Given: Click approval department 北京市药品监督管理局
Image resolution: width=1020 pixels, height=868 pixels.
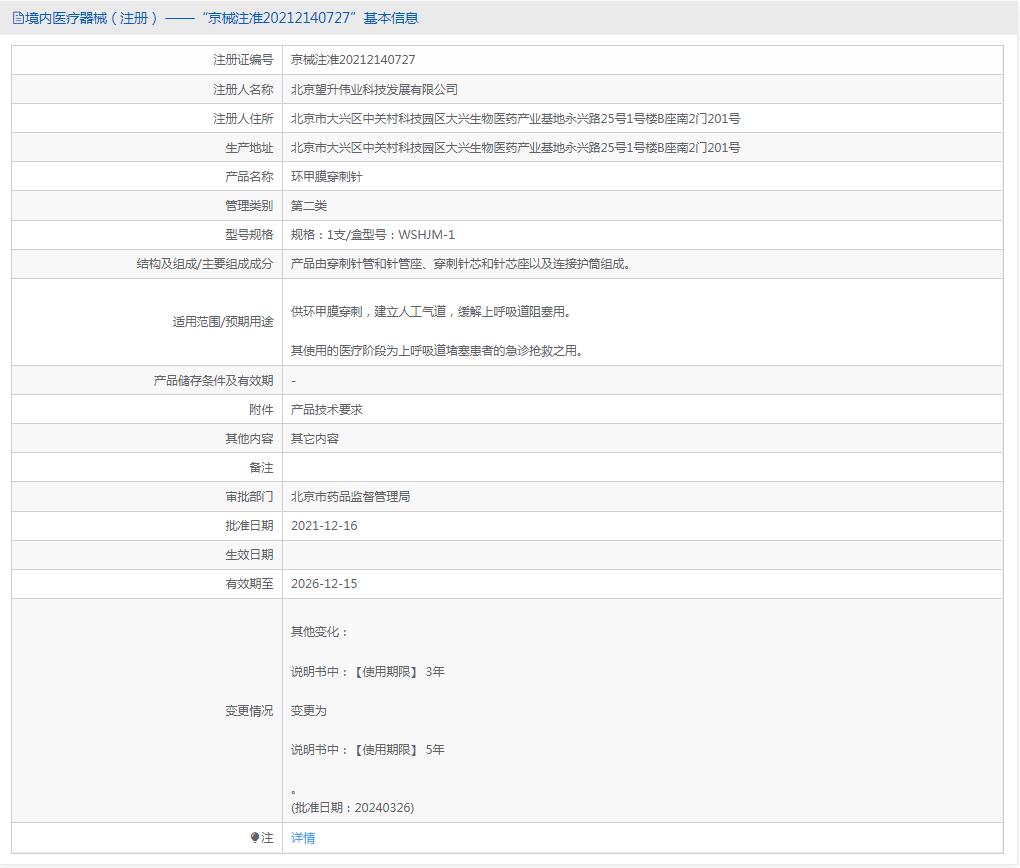Looking at the screenshot, I should click(350, 497).
